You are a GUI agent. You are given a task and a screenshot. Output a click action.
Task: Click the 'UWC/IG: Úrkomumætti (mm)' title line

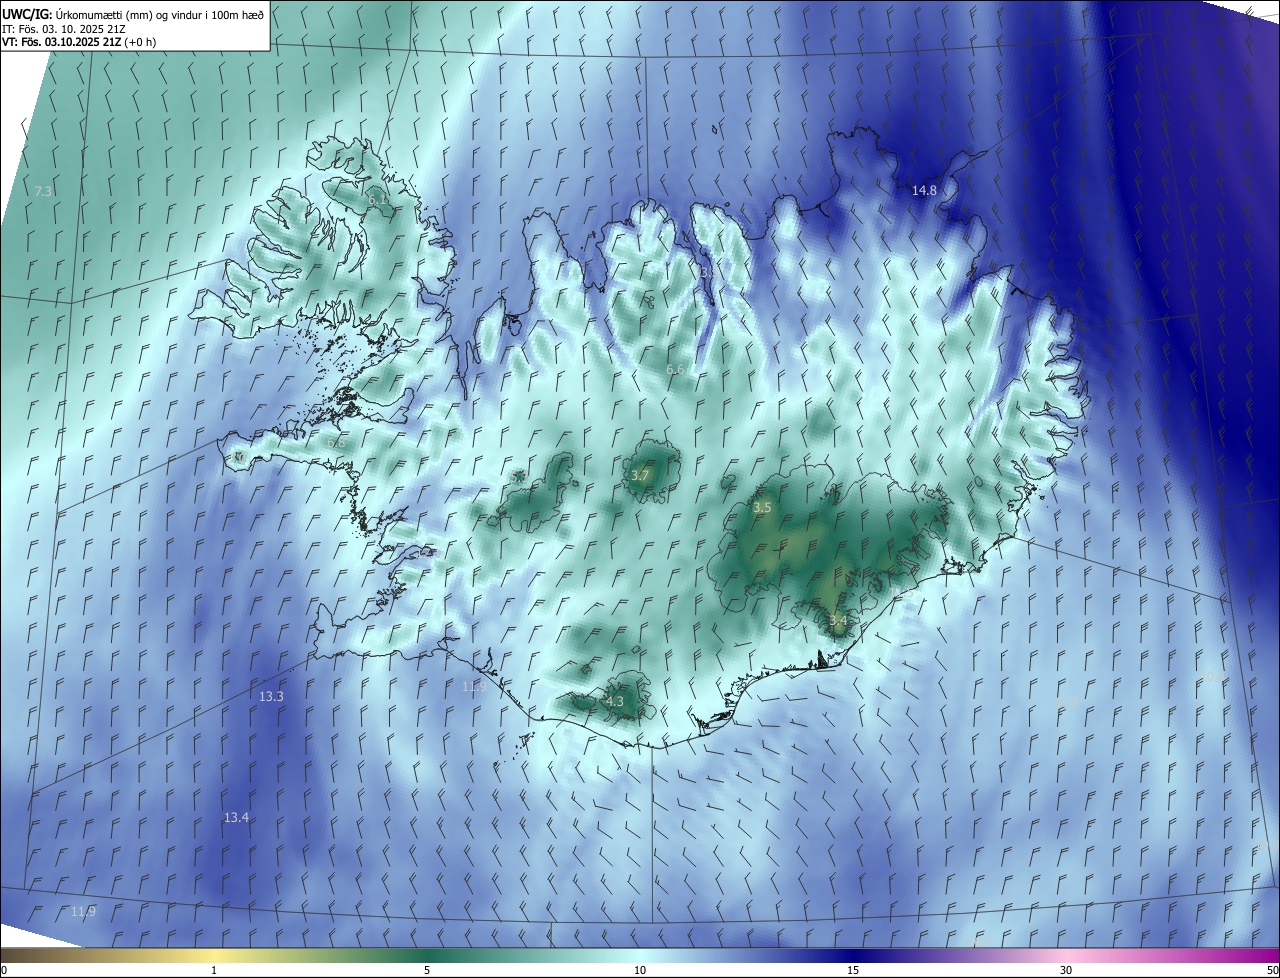133,13
